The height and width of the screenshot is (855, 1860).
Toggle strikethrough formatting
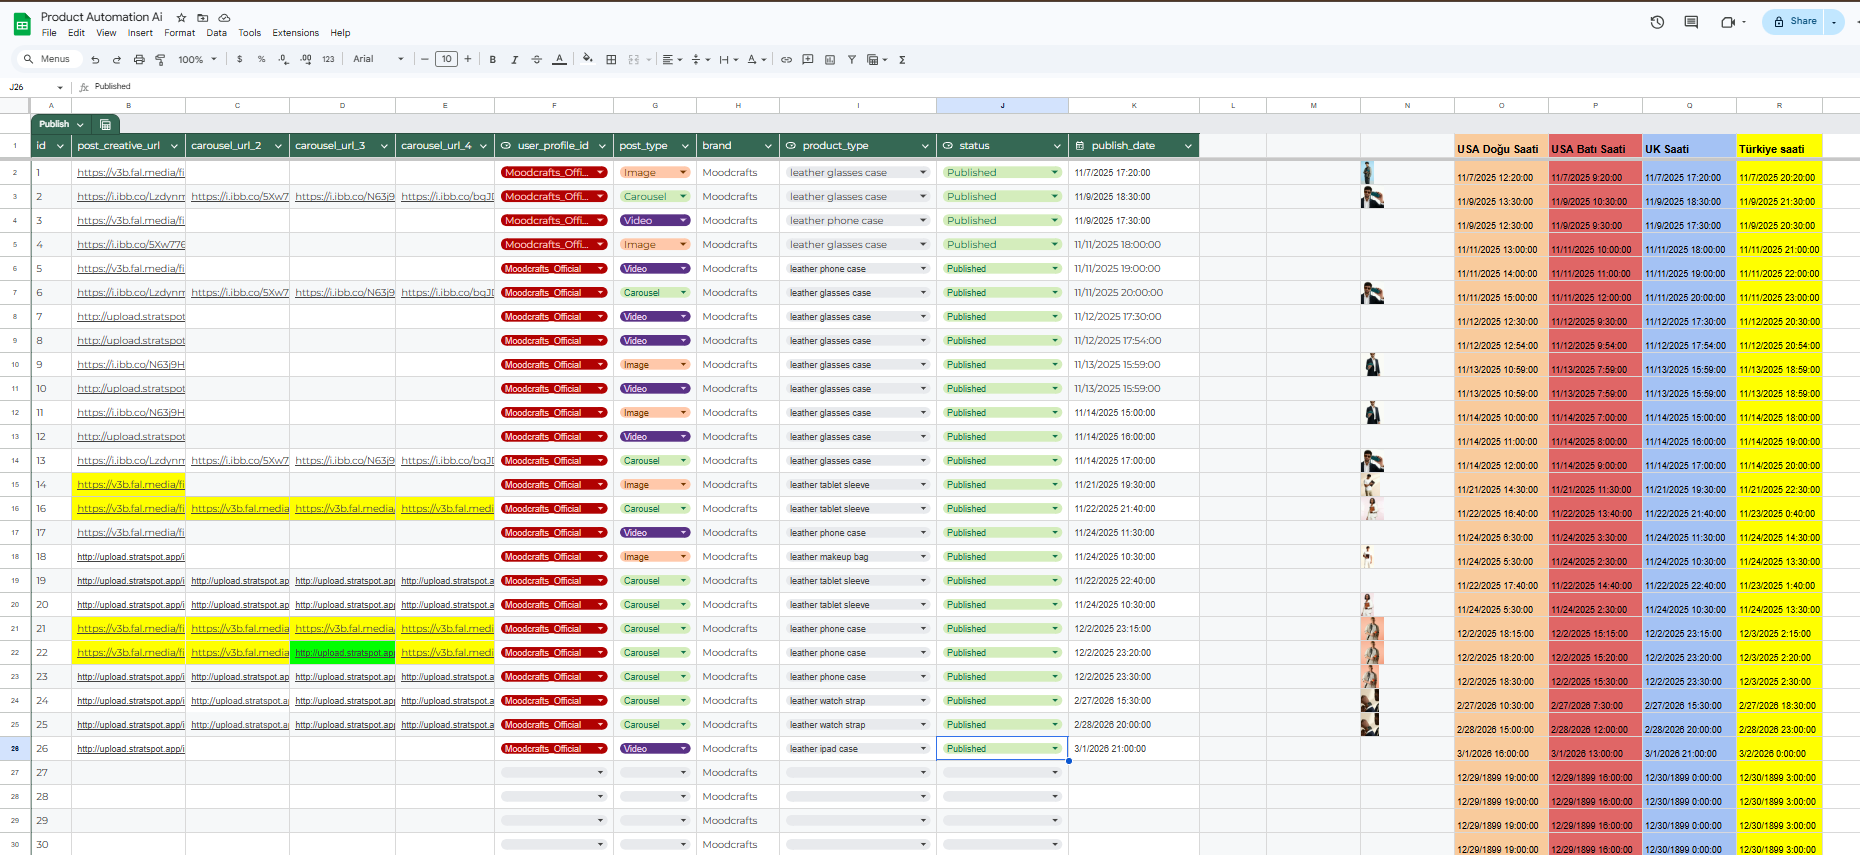point(537,60)
